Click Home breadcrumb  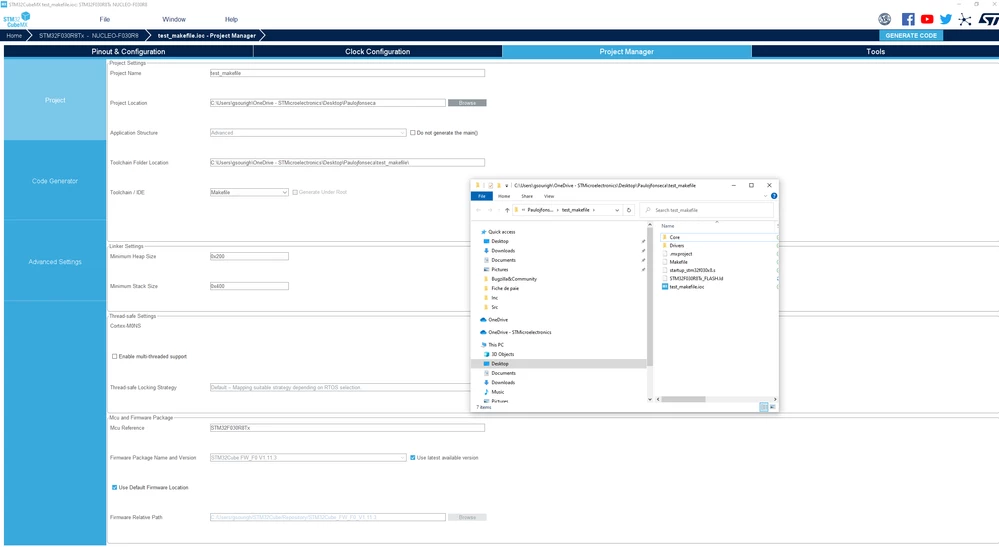[x=14, y=36]
